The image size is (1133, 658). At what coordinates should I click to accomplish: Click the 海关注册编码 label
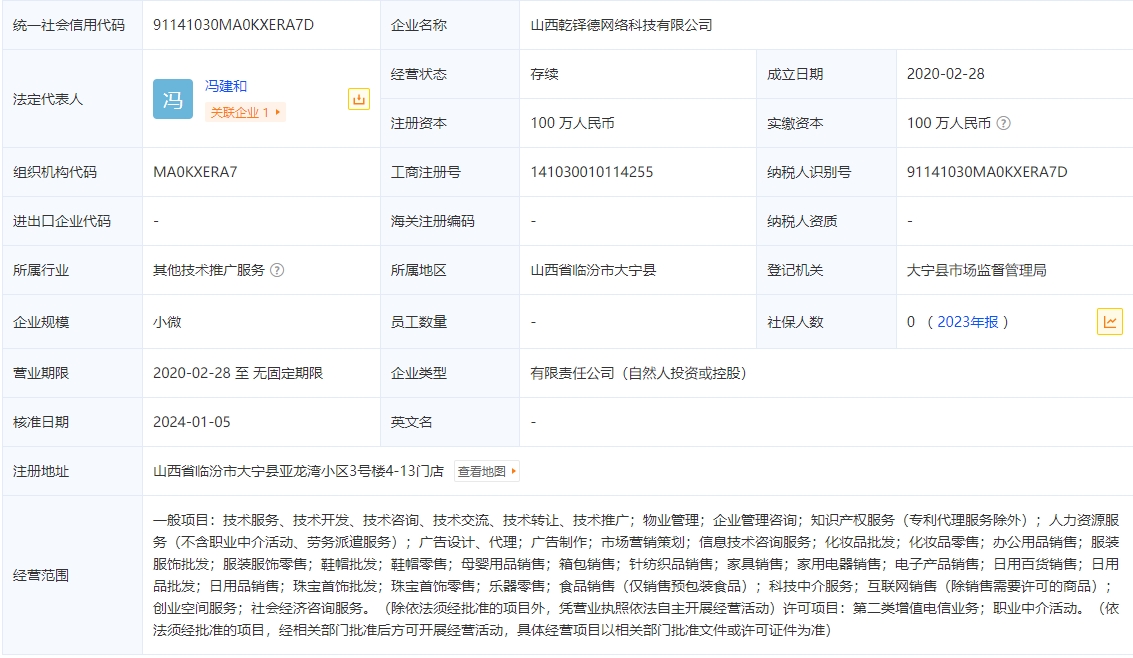point(432,222)
